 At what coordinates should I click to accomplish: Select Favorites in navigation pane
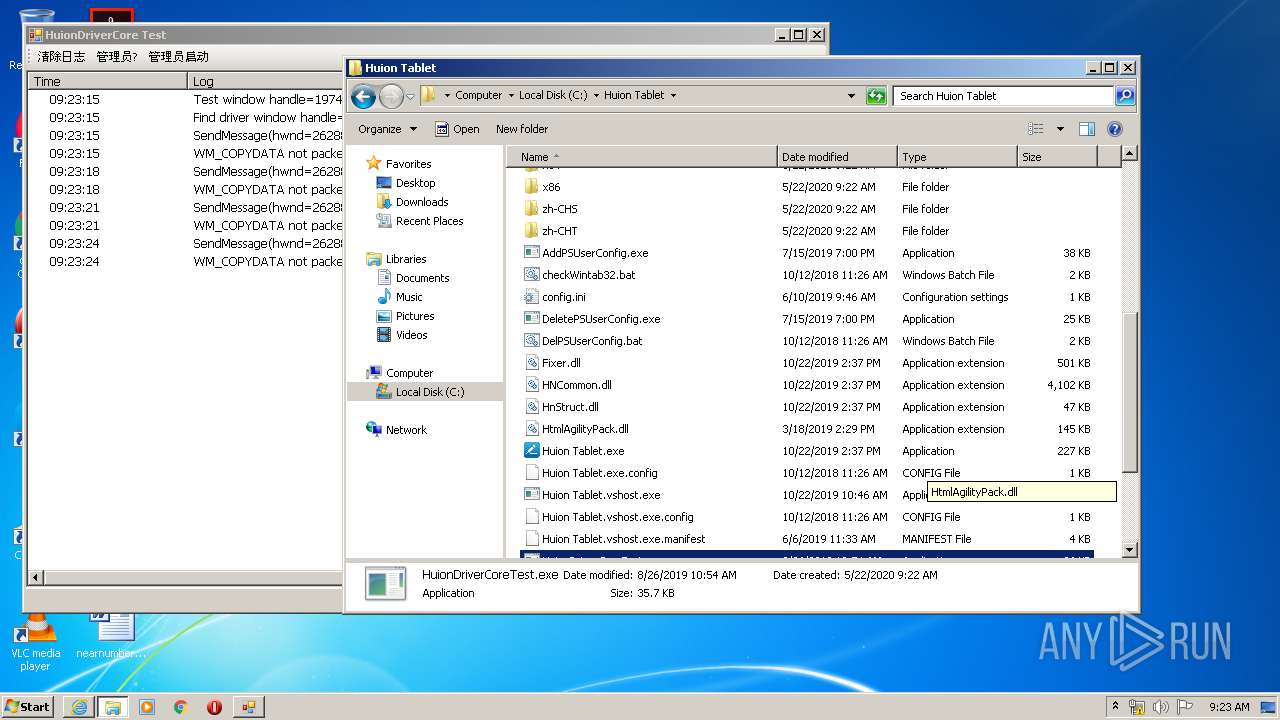(408, 164)
